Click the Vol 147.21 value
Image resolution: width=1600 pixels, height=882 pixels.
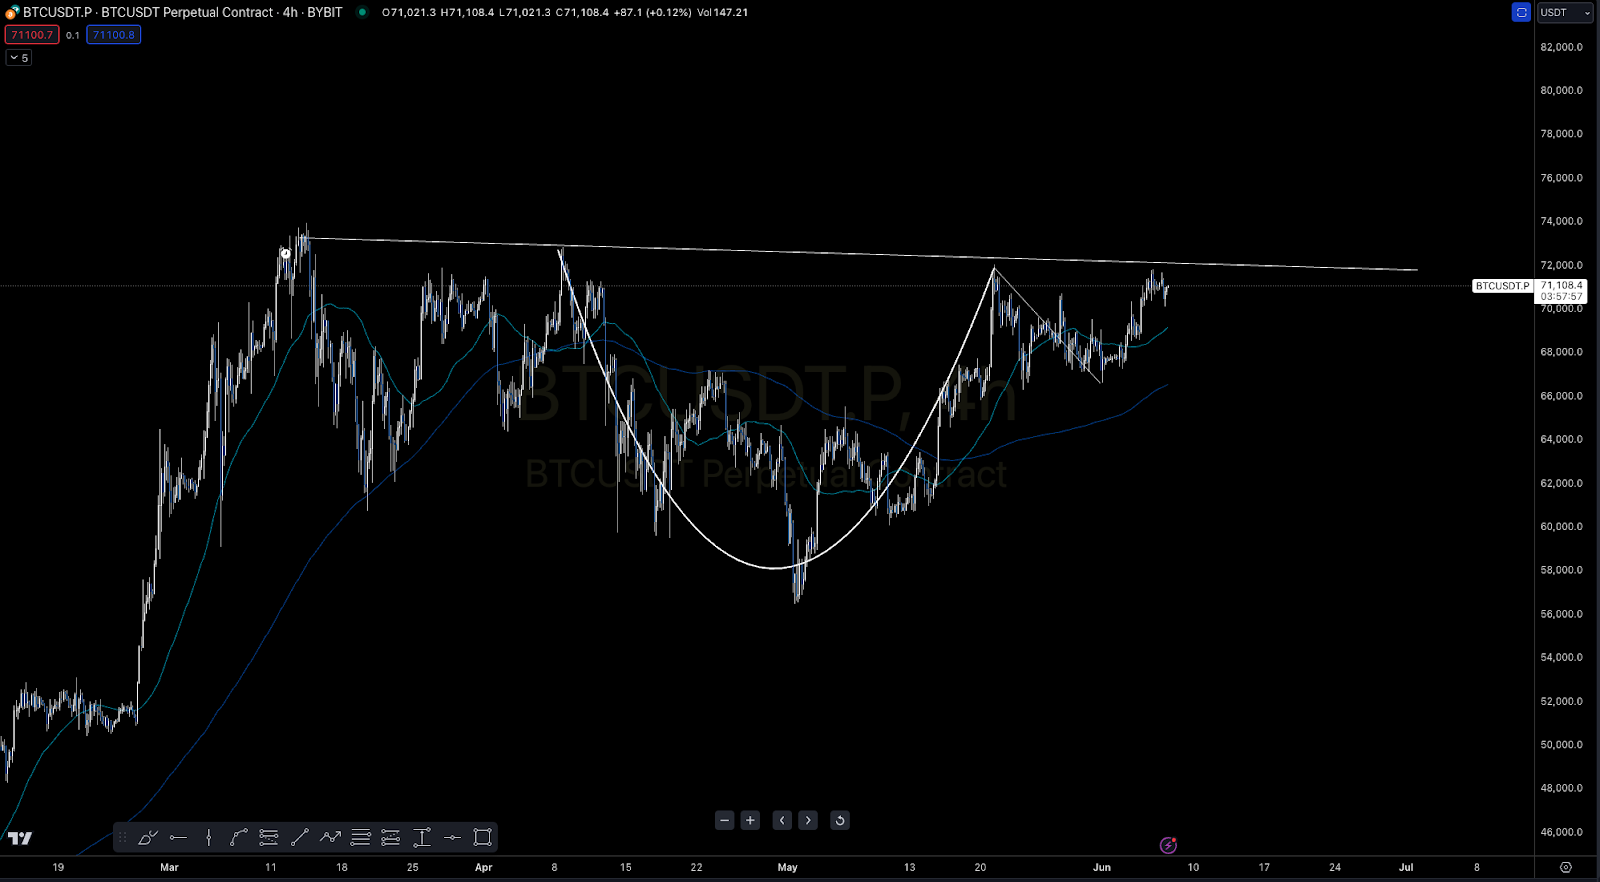tap(723, 12)
